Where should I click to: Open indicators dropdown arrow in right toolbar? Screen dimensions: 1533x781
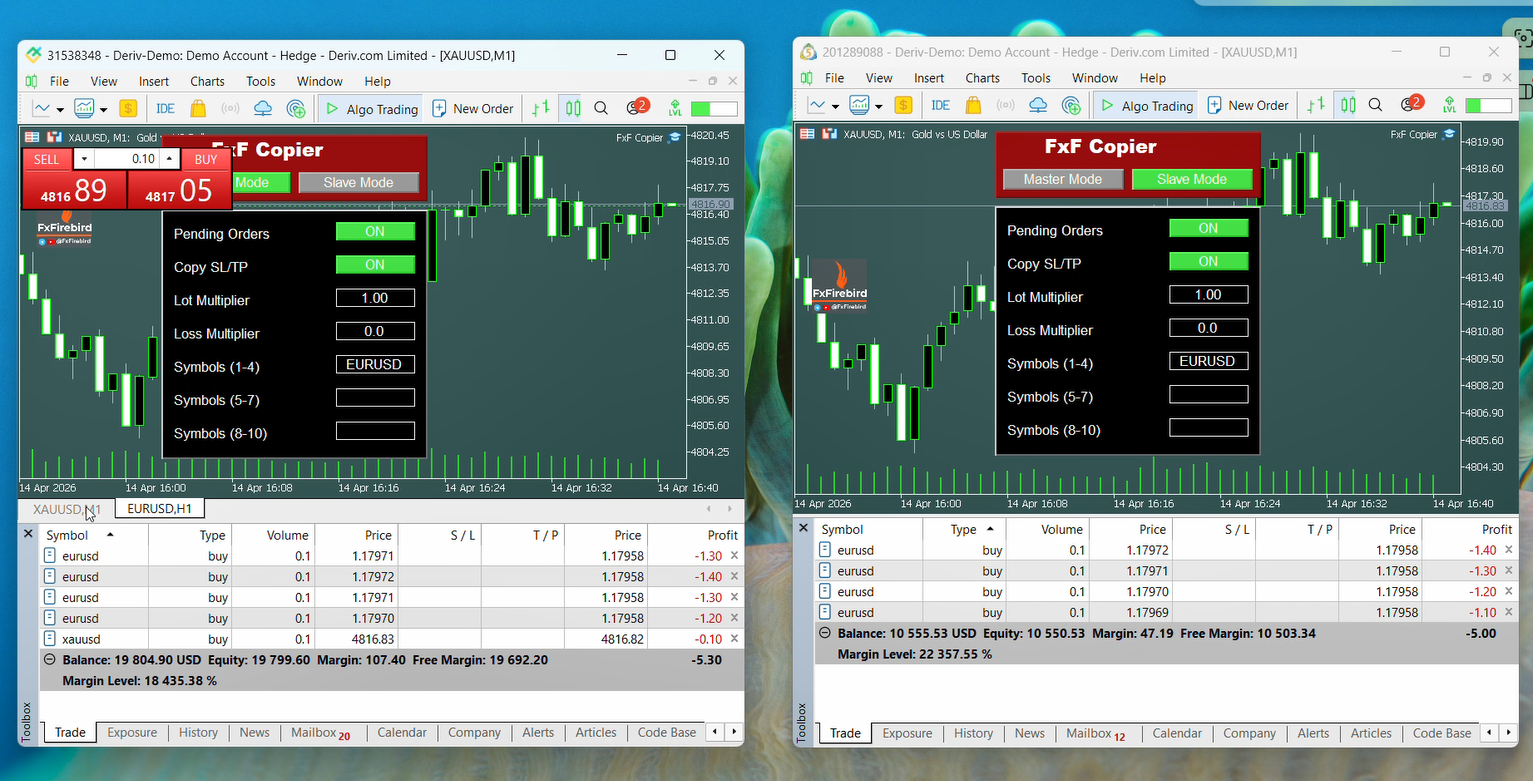[x=878, y=106]
